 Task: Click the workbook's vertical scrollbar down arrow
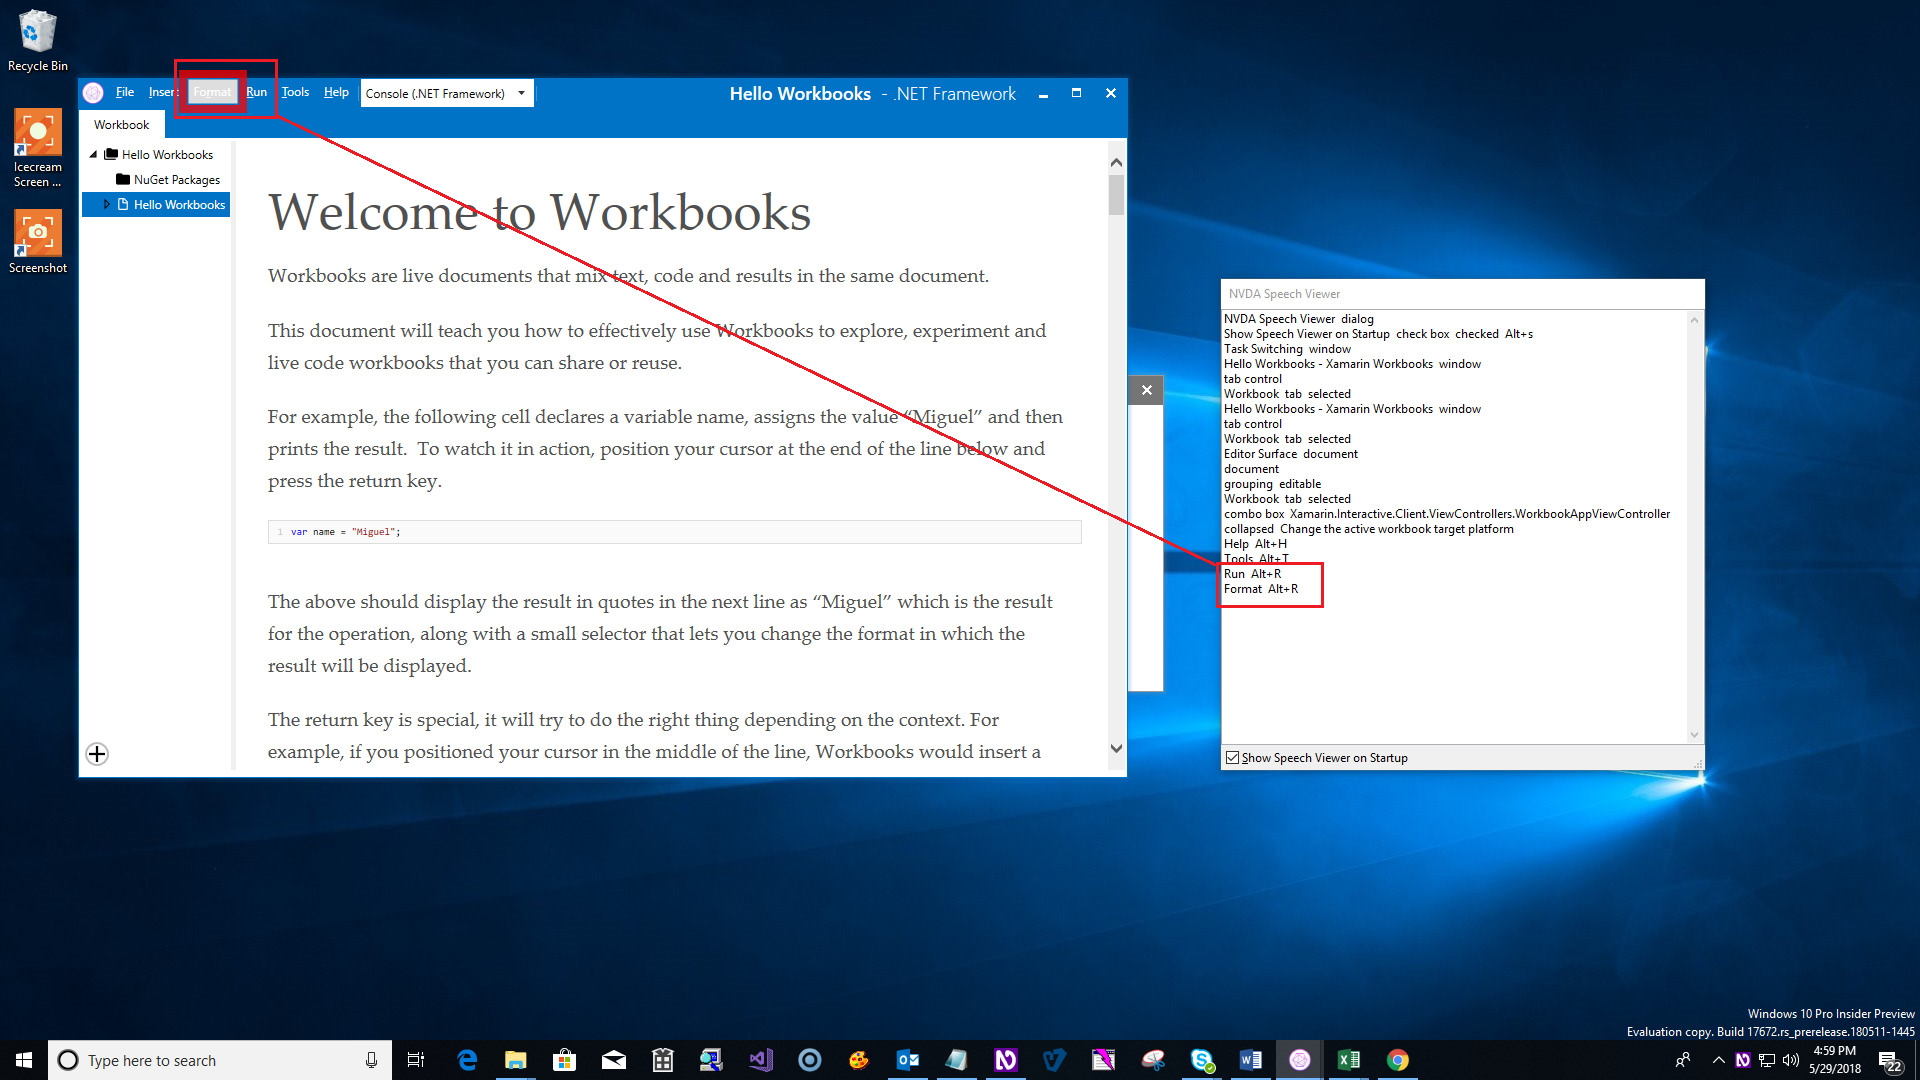[x=1116, y=748]
